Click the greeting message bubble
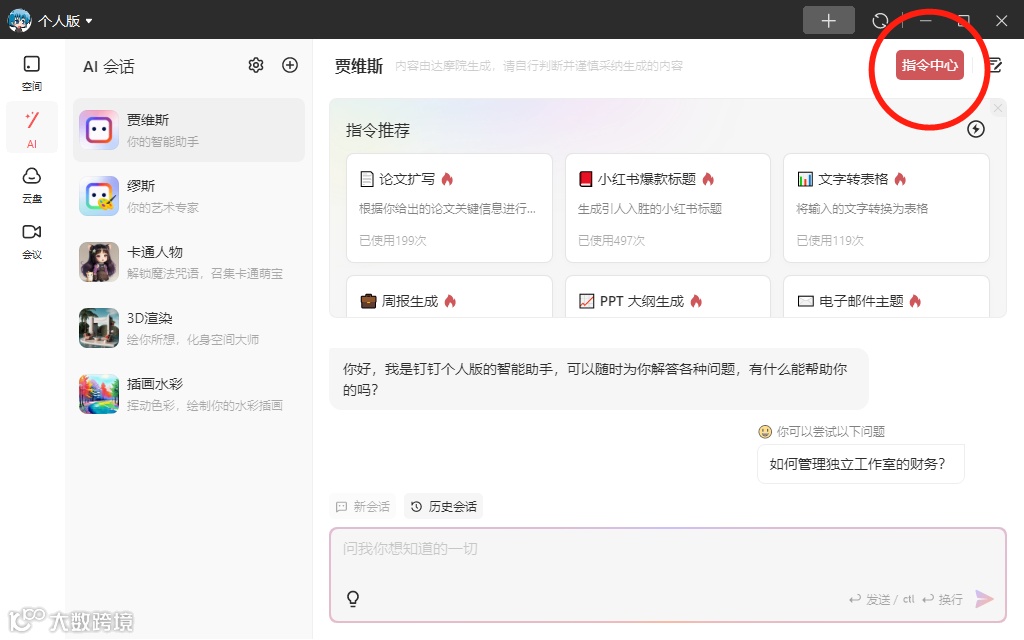Image resolution: width=1024 pixels, height=640 pixels. click(x=599, y=379)
